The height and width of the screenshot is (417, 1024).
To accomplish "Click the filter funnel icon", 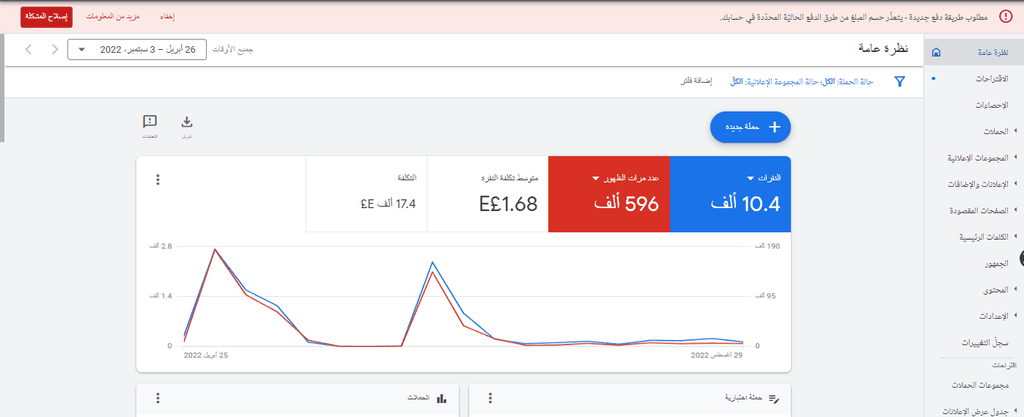I will (900, 82).
